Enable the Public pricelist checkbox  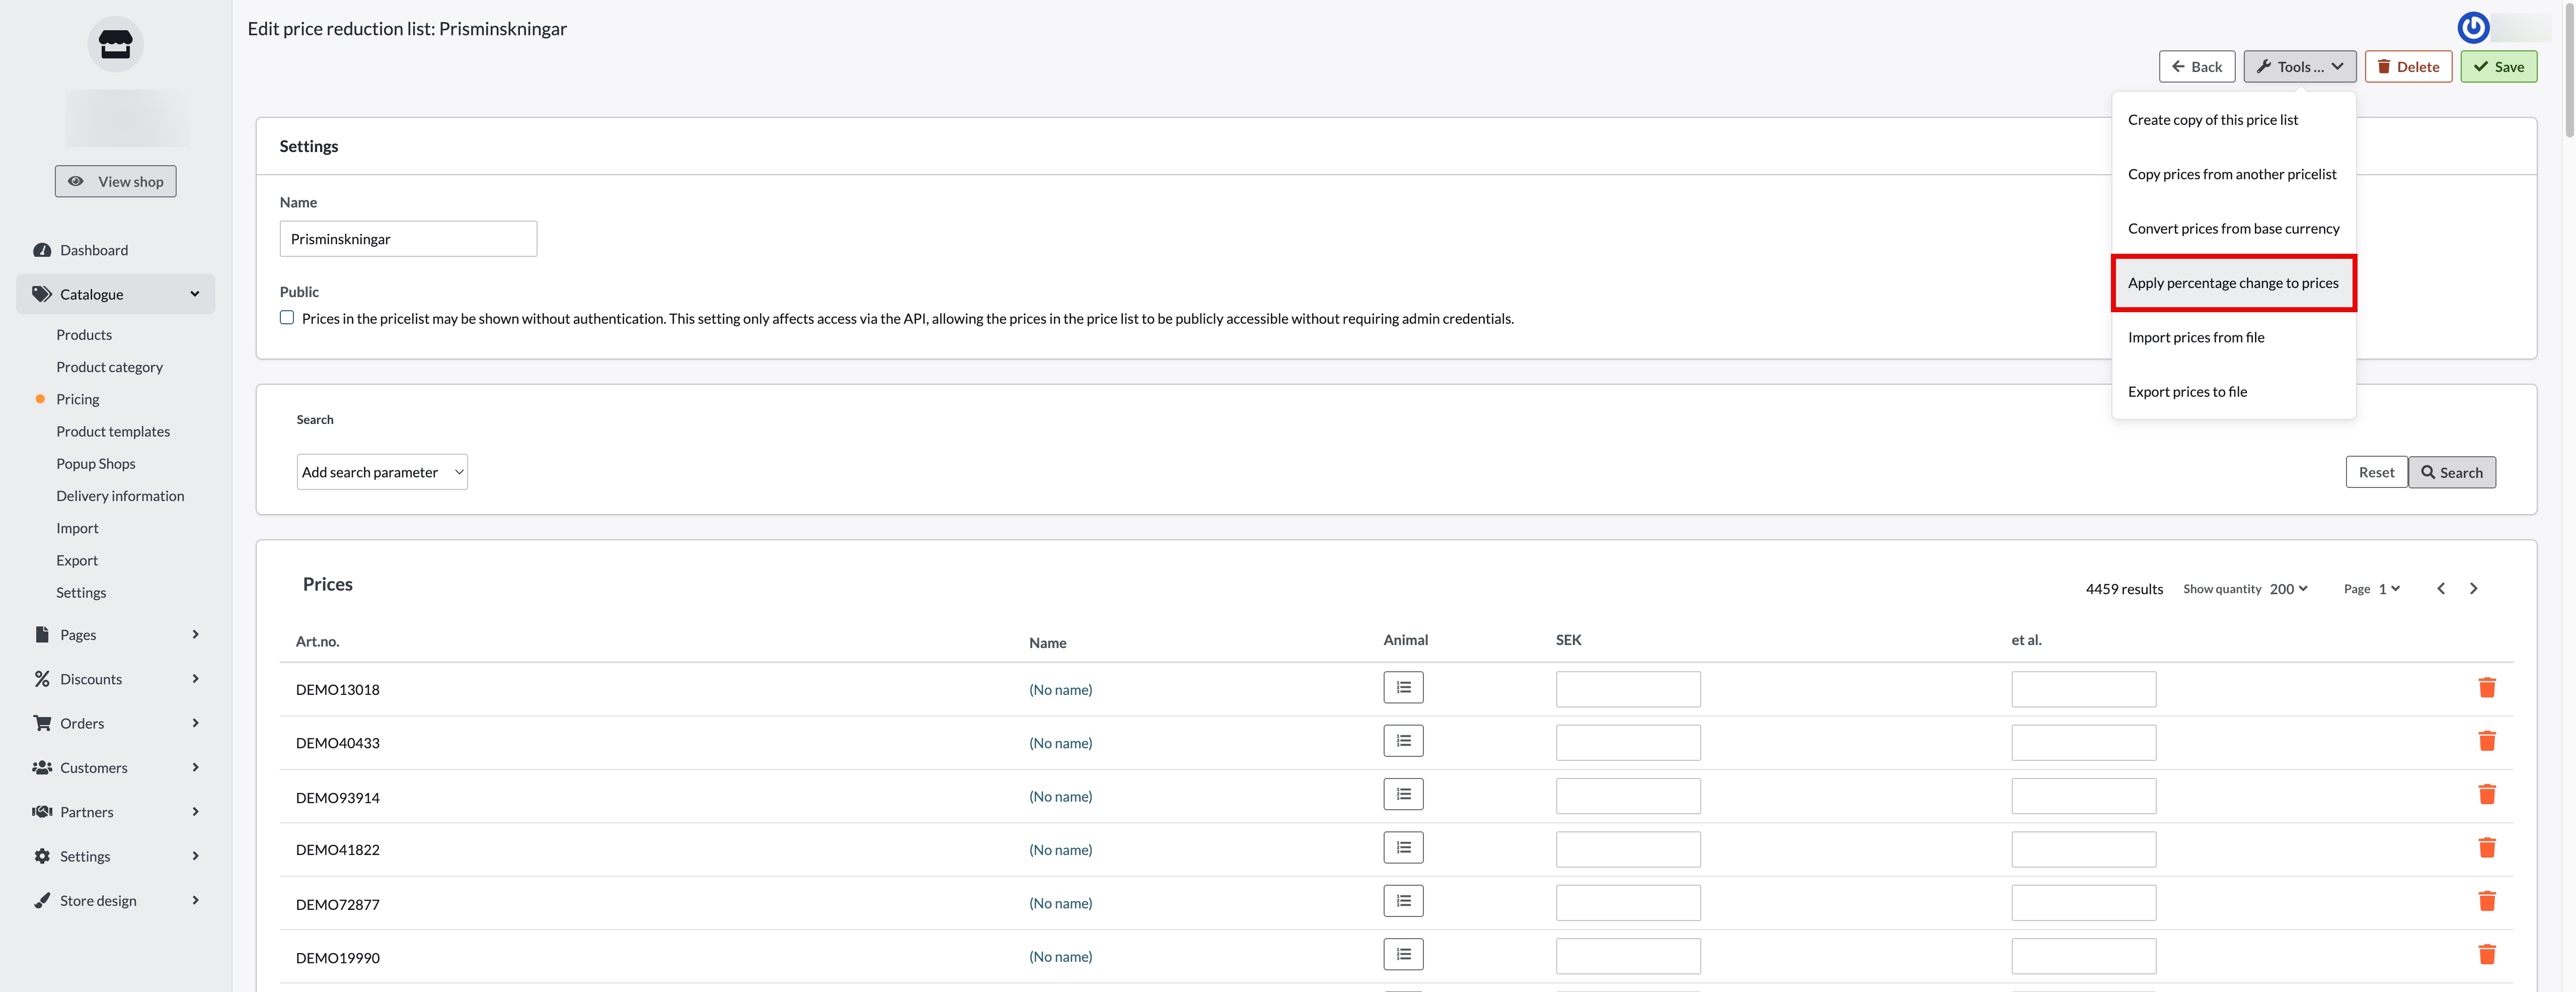tap(287, 318)
